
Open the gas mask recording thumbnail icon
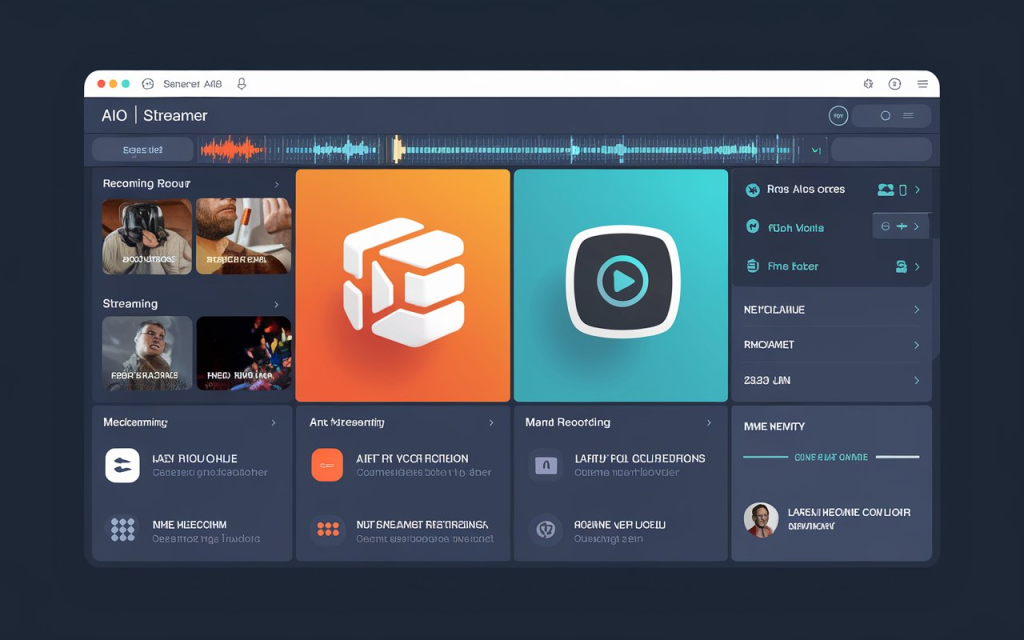pyautogui.click(x=146, y=236)
